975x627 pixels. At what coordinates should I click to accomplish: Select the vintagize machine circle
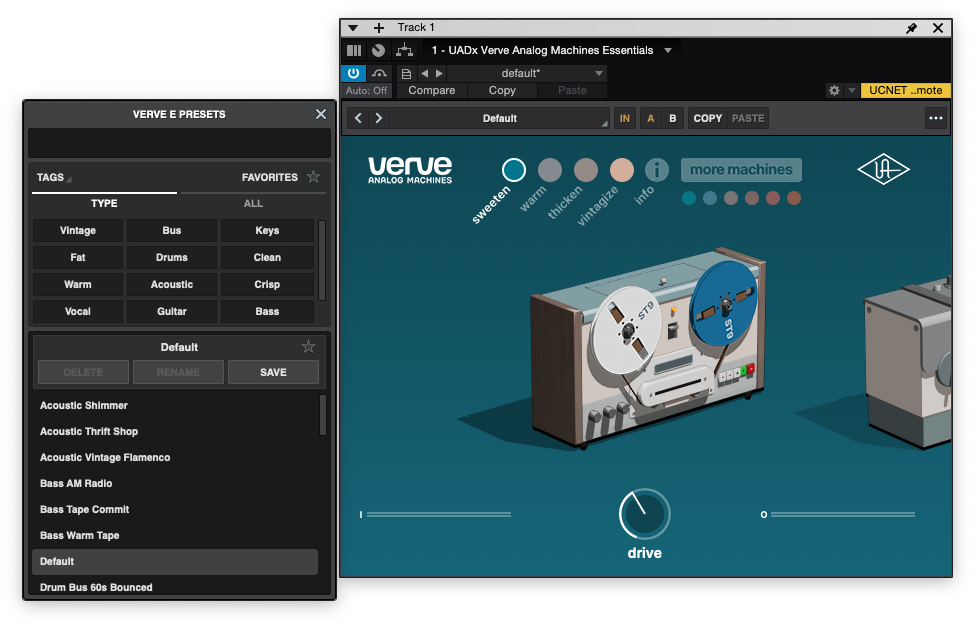point(622,170)
